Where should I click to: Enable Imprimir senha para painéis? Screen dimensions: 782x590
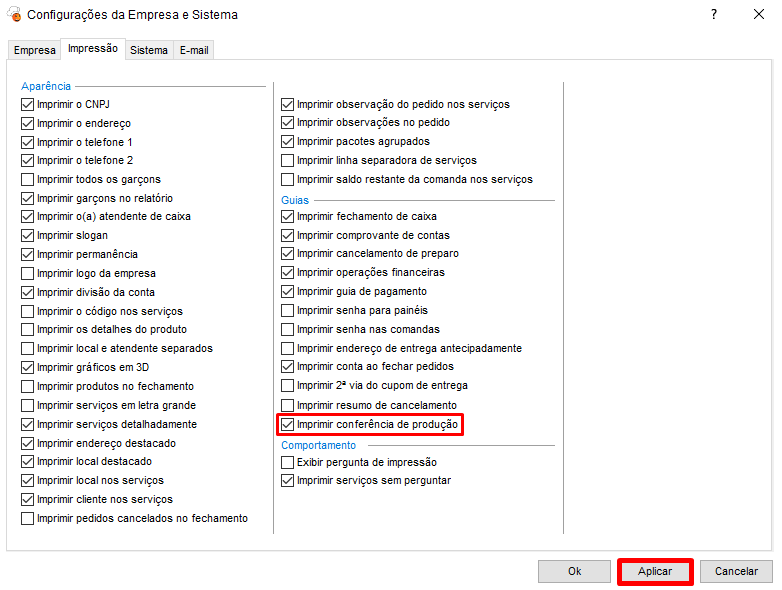288,311
